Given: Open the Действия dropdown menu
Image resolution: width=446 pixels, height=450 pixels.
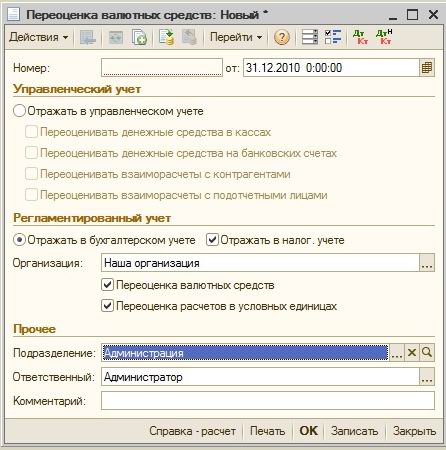Looking at the screenshot, I should [x=39, y=37].
